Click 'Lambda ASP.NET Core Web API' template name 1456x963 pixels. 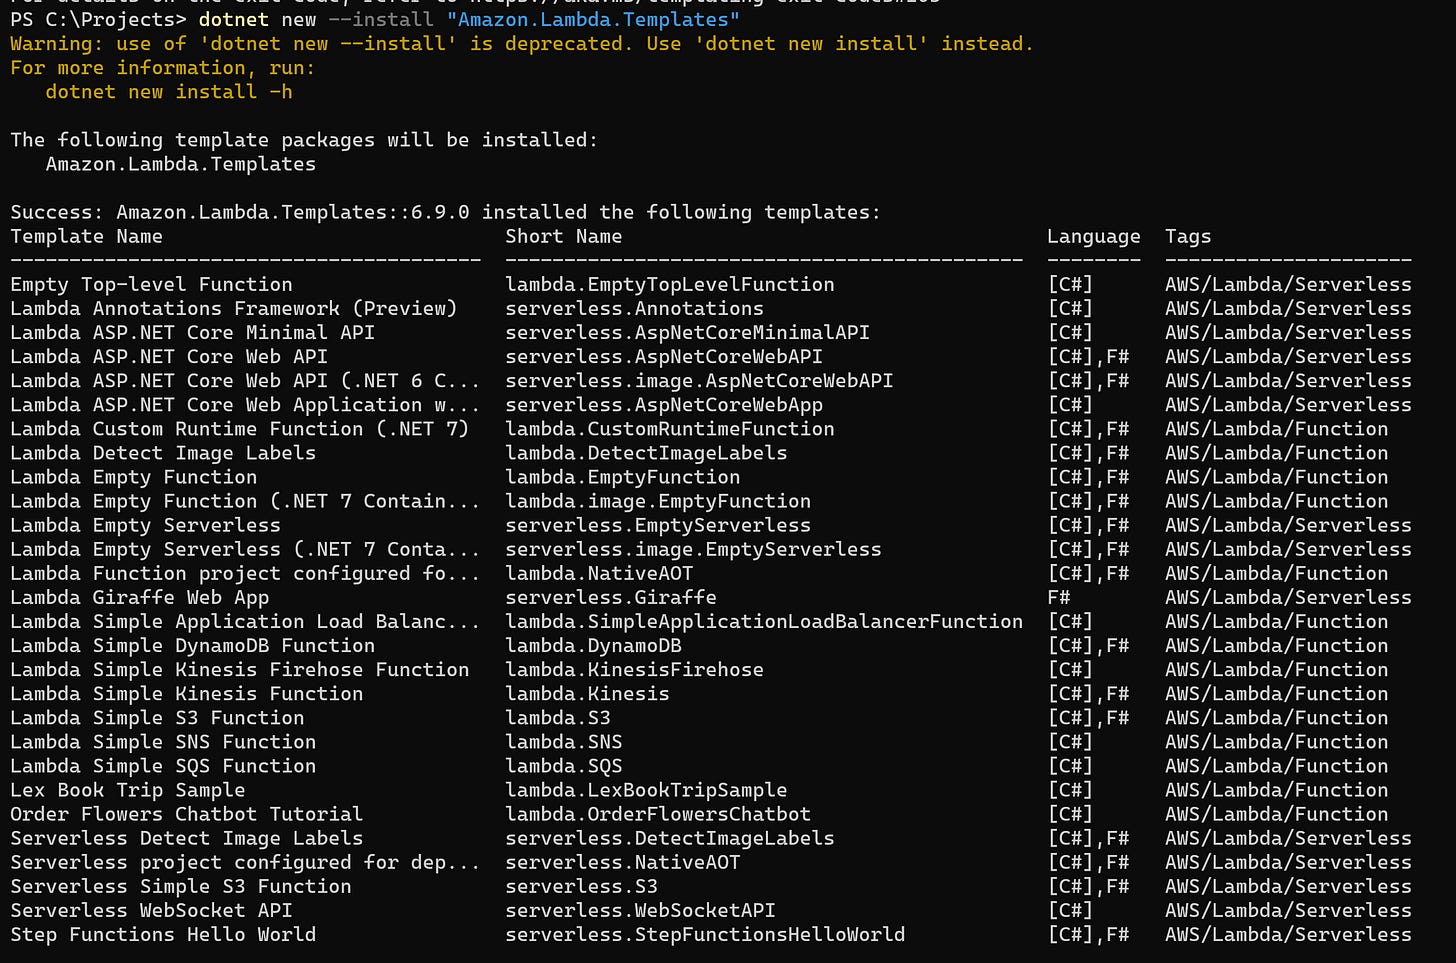pyautogui.click(x=169, y=356)
